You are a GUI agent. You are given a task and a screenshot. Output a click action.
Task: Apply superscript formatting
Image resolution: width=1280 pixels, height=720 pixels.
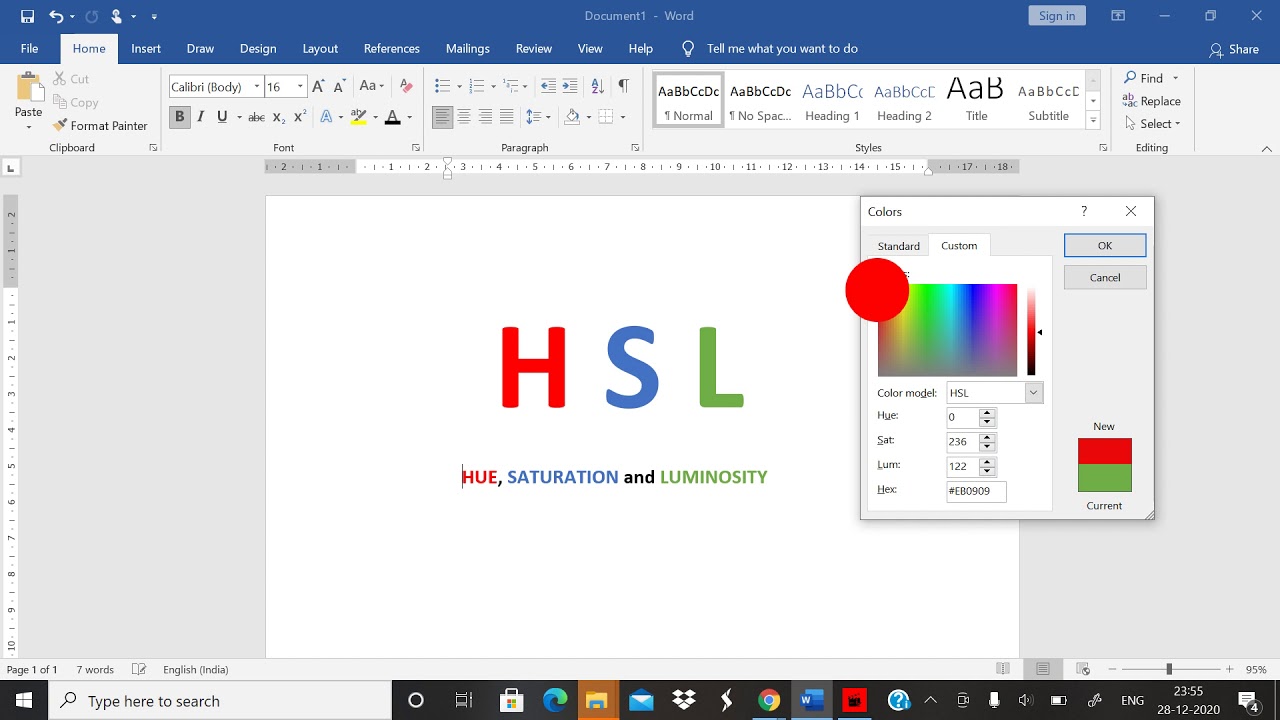coord(300,117)
